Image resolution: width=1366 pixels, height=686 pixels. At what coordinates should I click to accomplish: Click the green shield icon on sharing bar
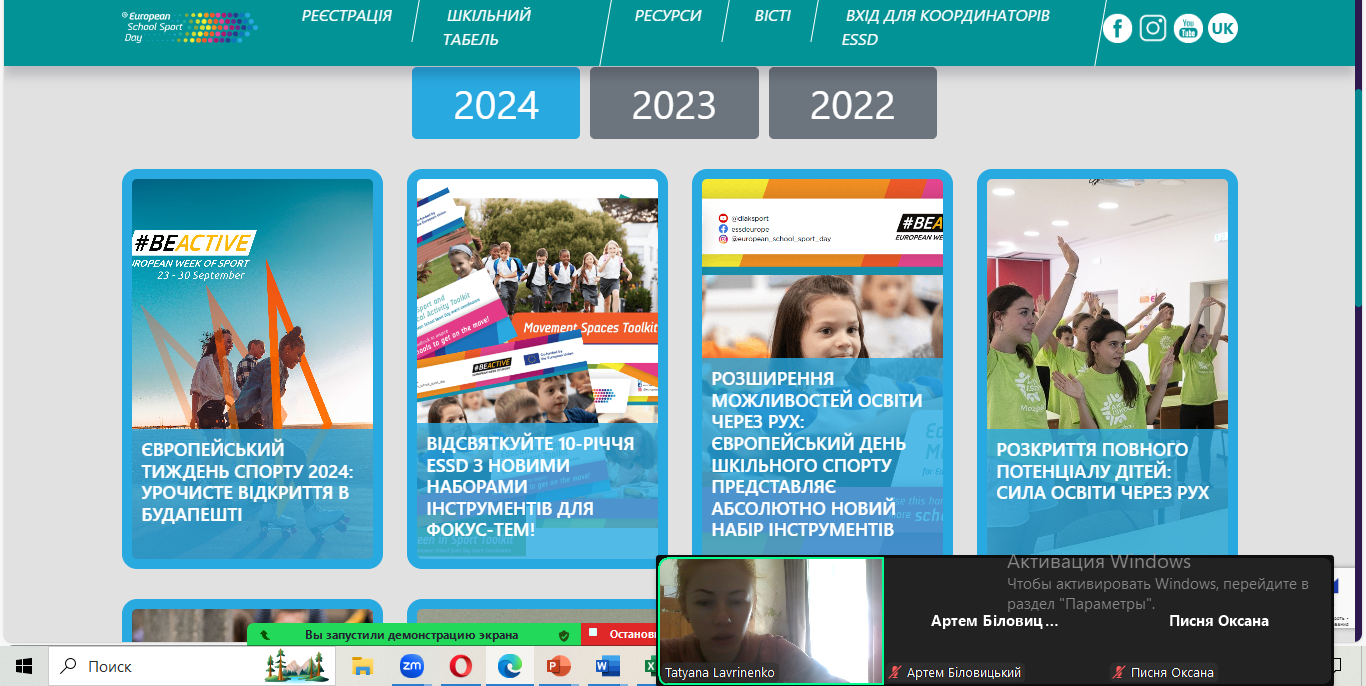(x=564, y=634)
